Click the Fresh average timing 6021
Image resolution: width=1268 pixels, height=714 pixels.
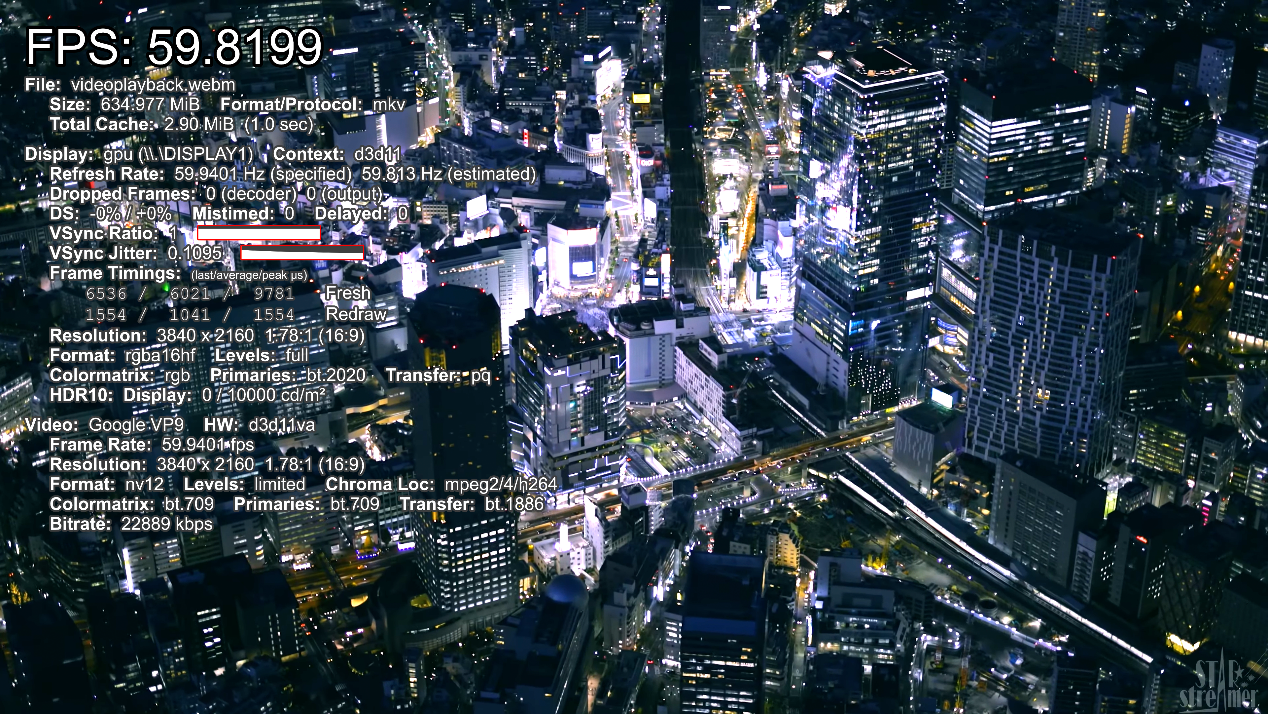tap(190, 294)
